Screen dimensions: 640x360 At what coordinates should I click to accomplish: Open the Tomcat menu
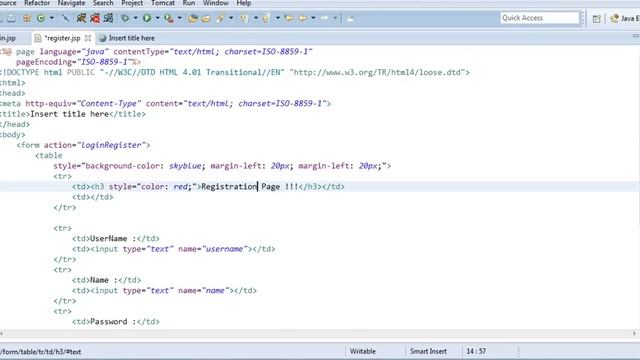(163, 3)
